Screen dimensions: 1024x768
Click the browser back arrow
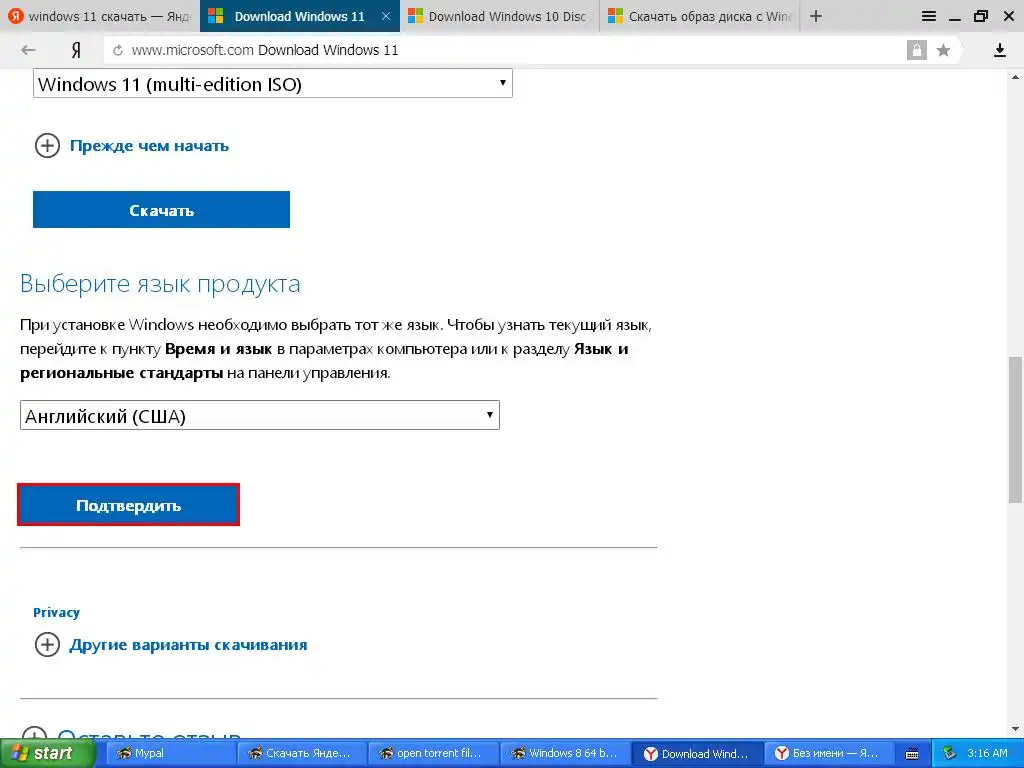click(x=27, y=50)
